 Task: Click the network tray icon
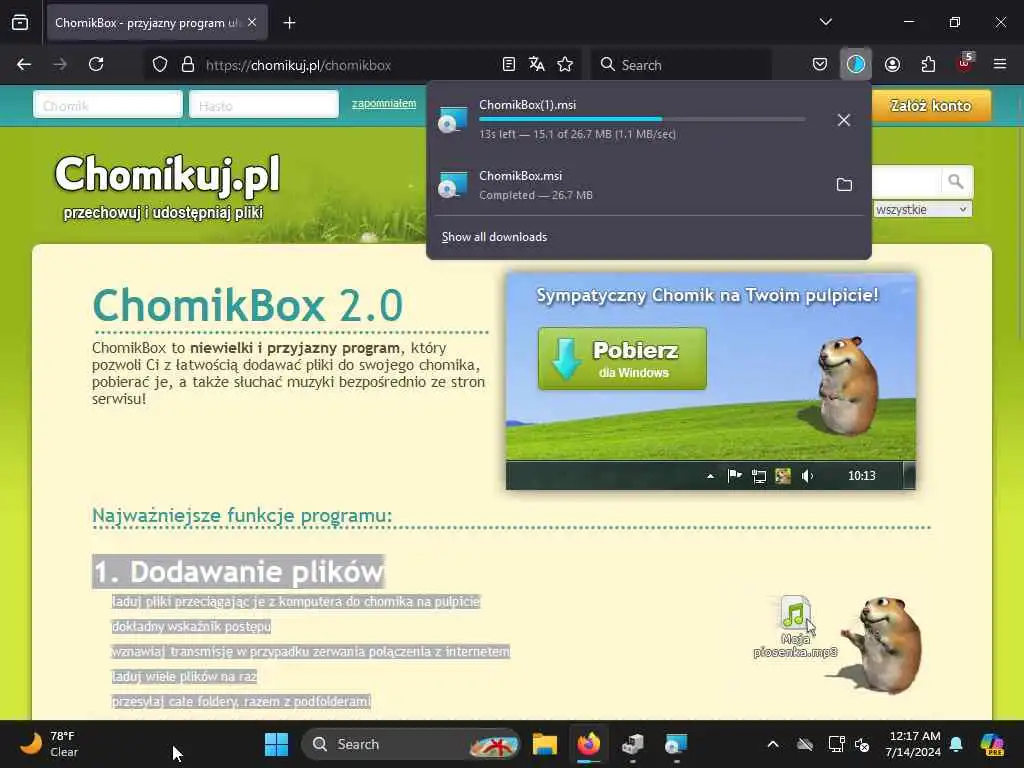pyautogui.click(x=836, y=744)
